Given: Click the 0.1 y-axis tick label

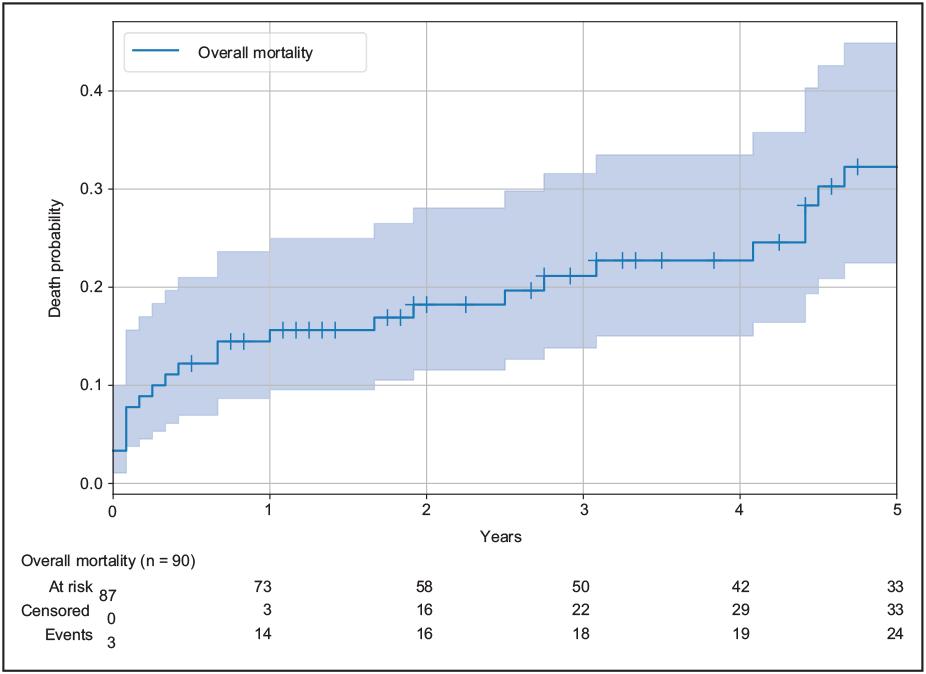Looking at the screenshot, I should click(91, 385).
